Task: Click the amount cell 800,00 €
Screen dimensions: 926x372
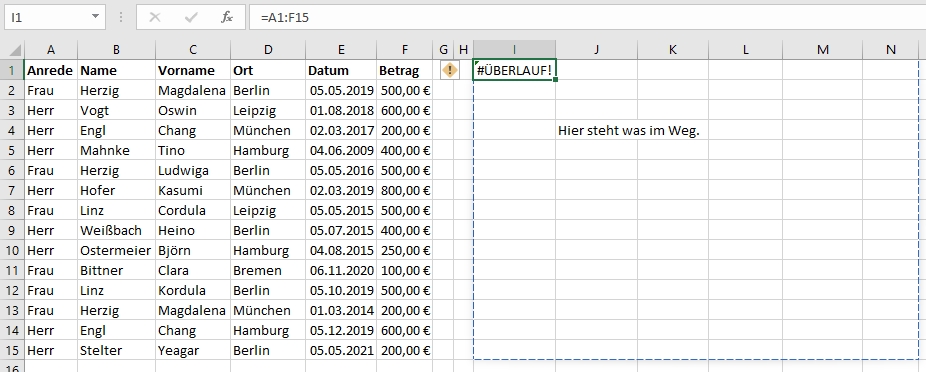Action: tap(405, 190)
